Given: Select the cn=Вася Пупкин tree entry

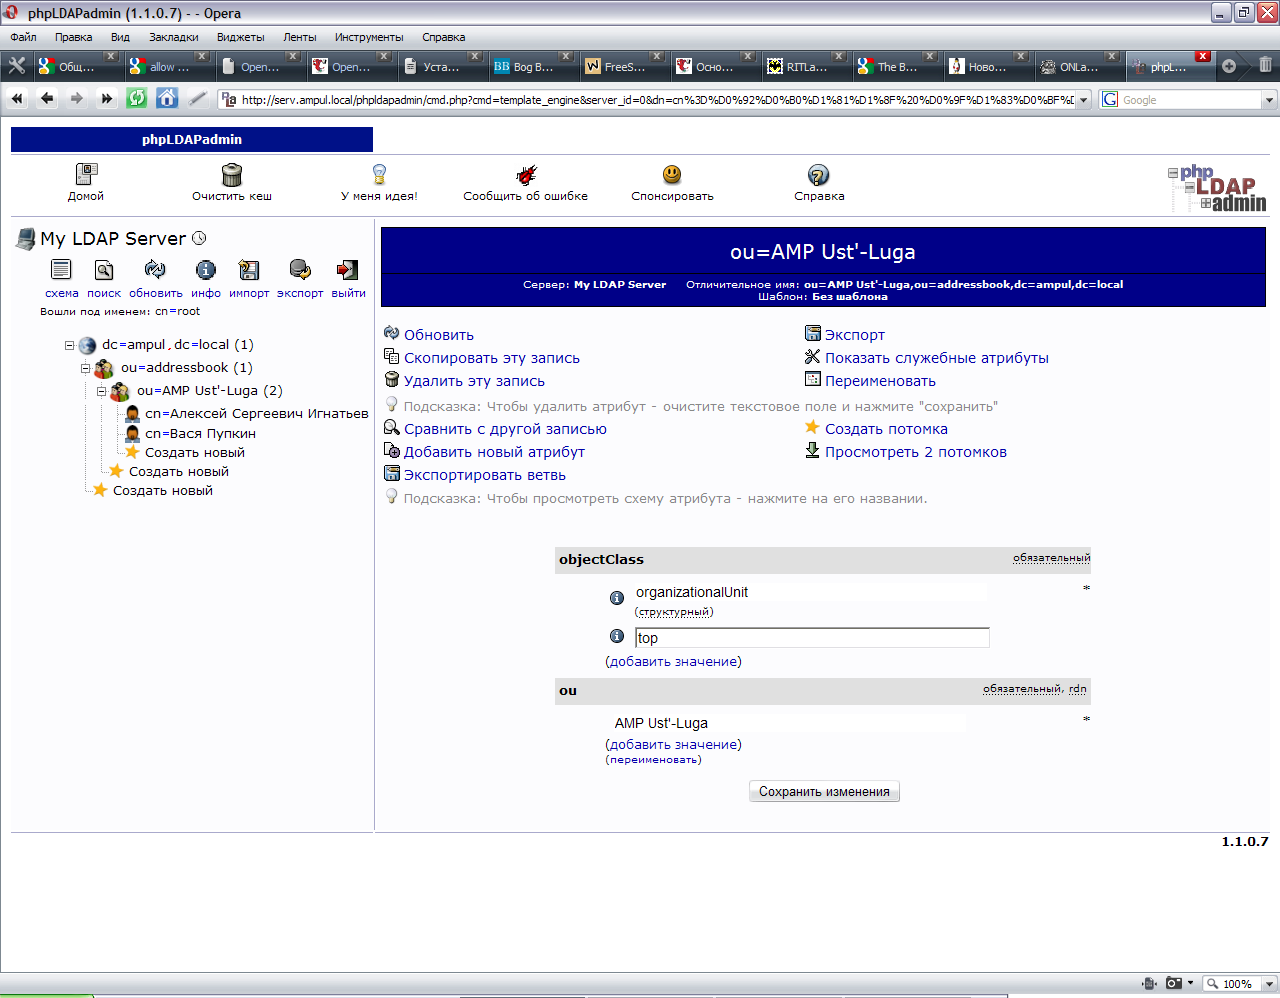Looking at the screenshot, I should [x=200, y=434].
